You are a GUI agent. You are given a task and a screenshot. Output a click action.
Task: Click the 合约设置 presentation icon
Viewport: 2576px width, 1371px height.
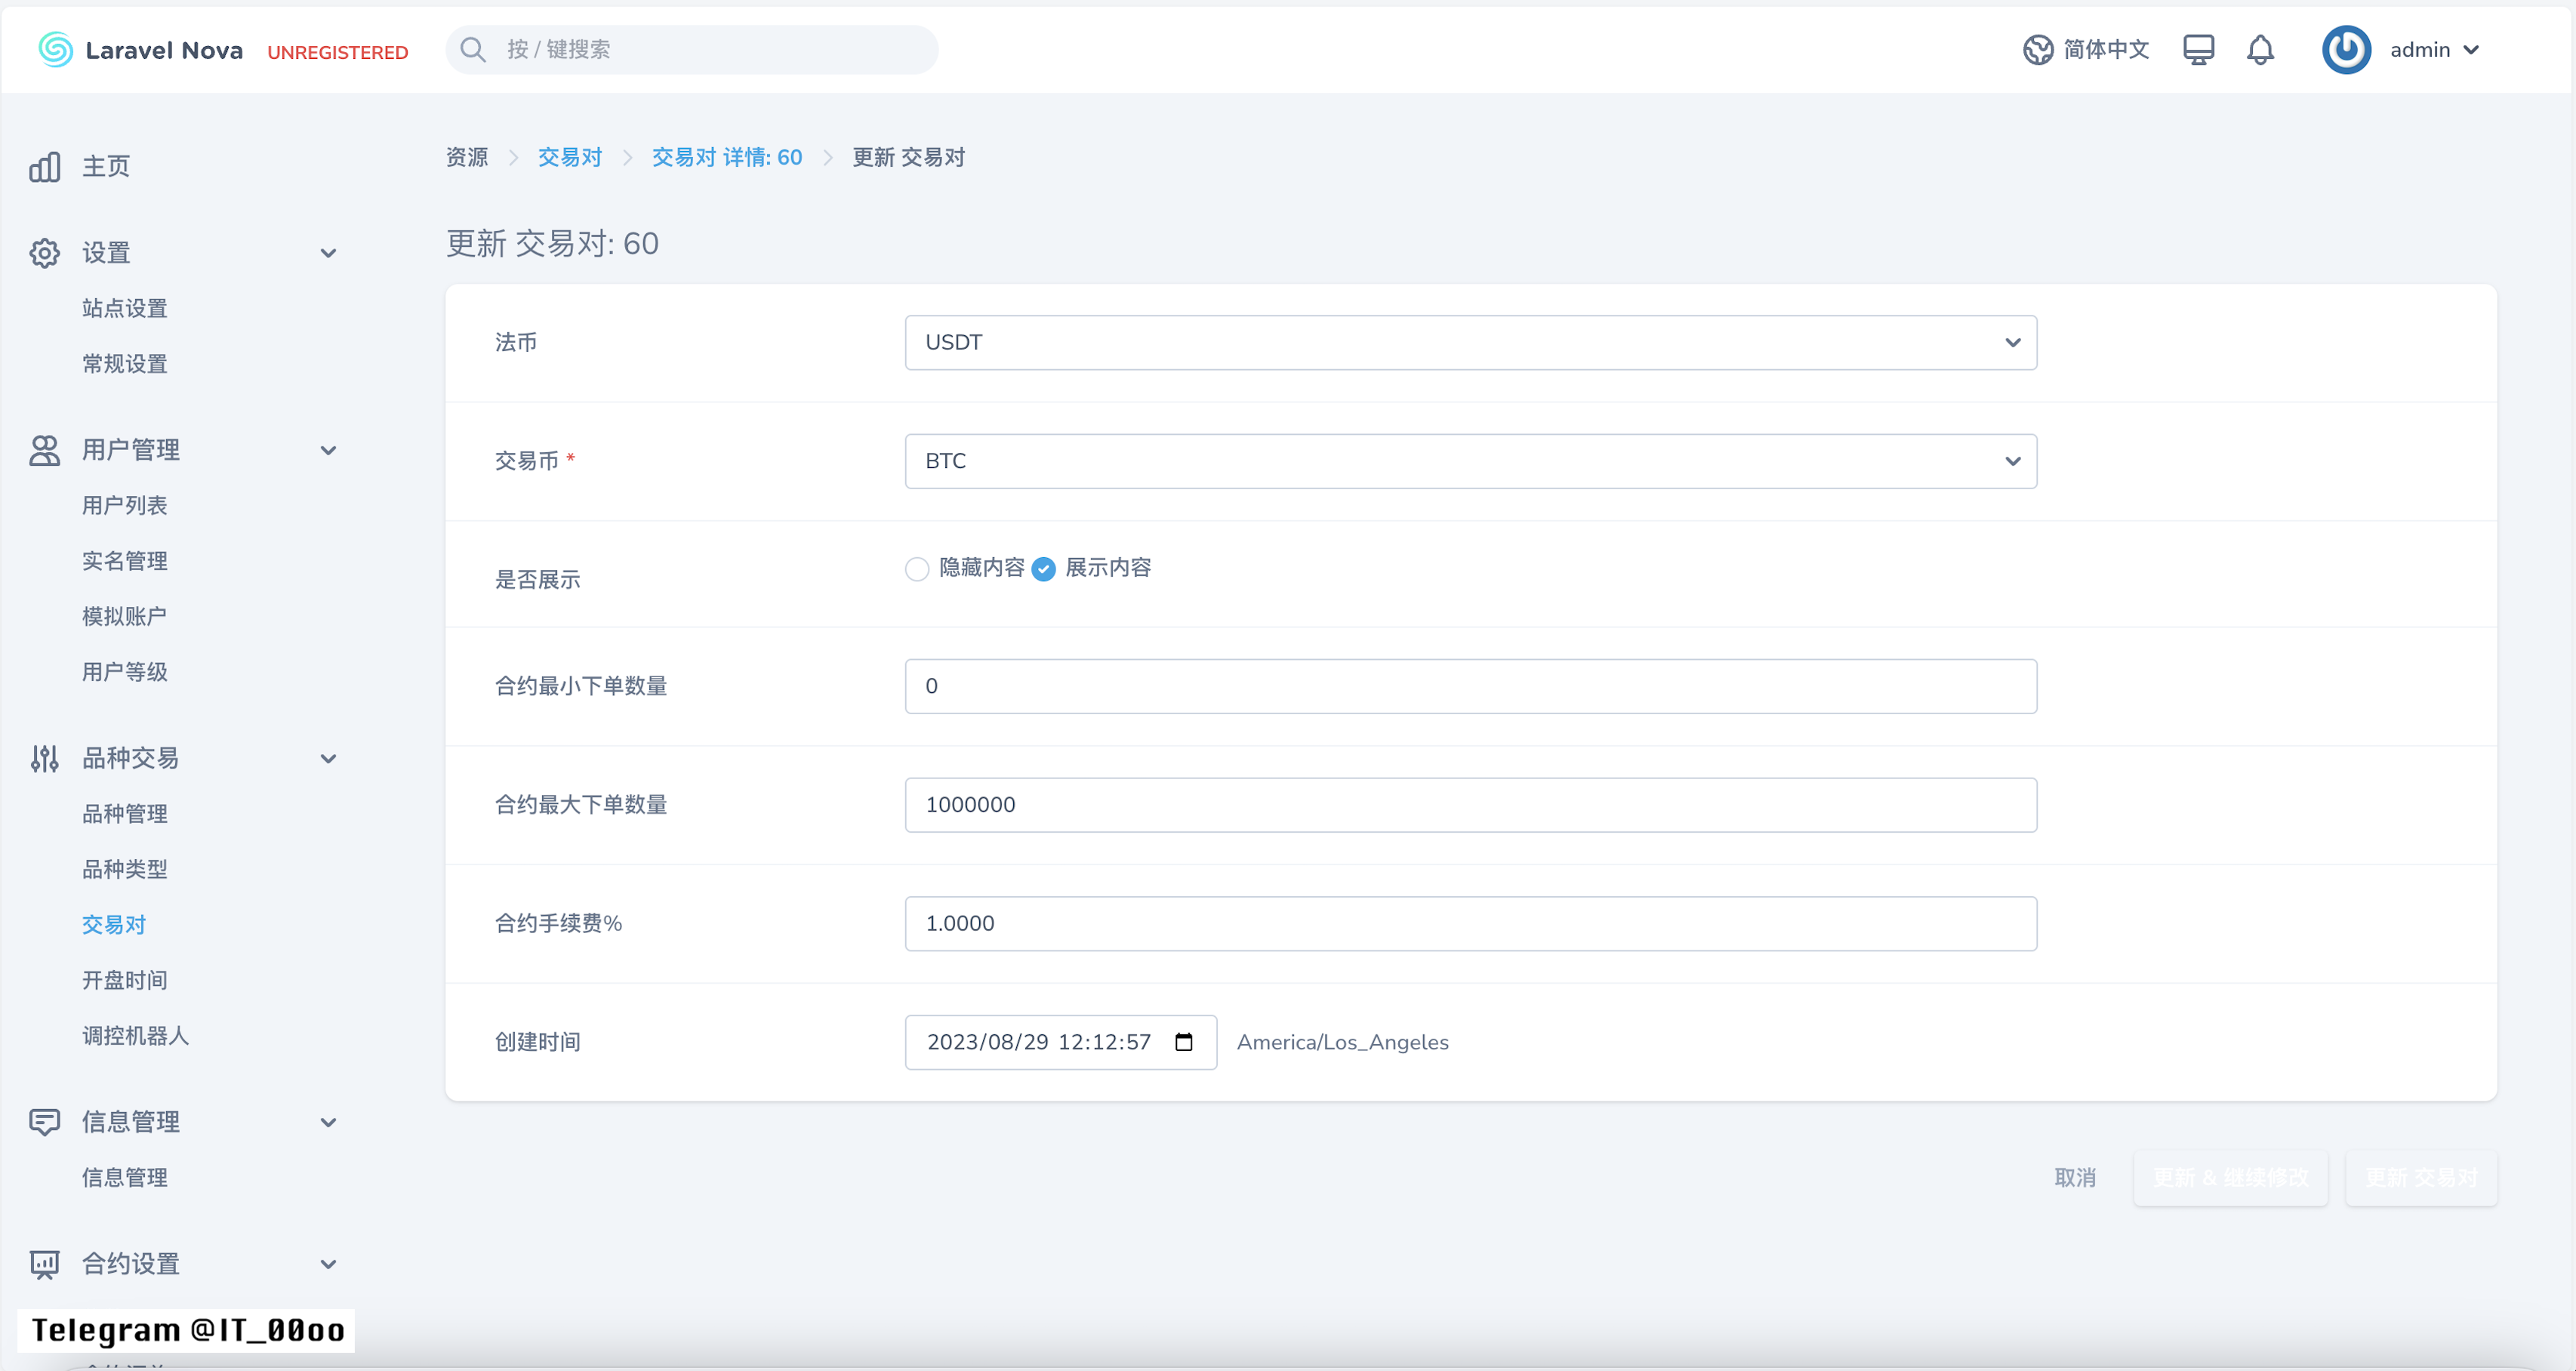[44, 1264]
